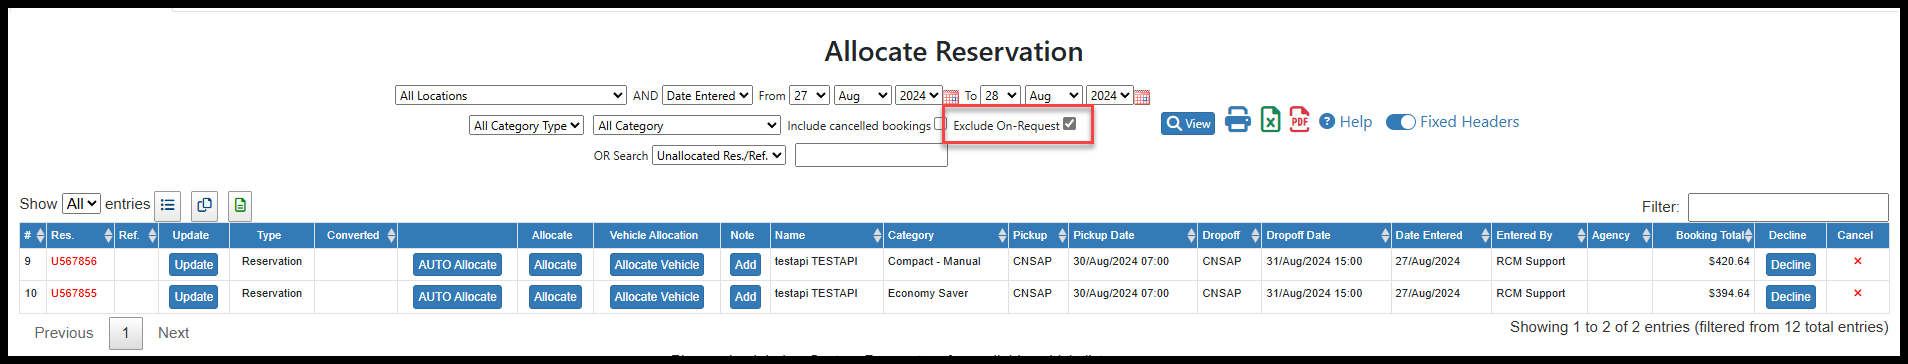Cancel reservation U567856 with red X
1908x364 pixels.
(x=1857, y=261)
